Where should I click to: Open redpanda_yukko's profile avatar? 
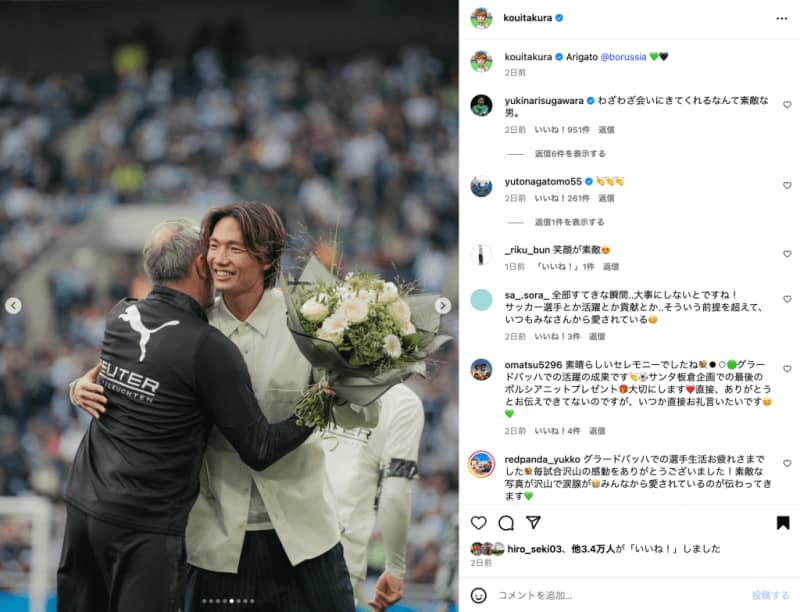481,464
